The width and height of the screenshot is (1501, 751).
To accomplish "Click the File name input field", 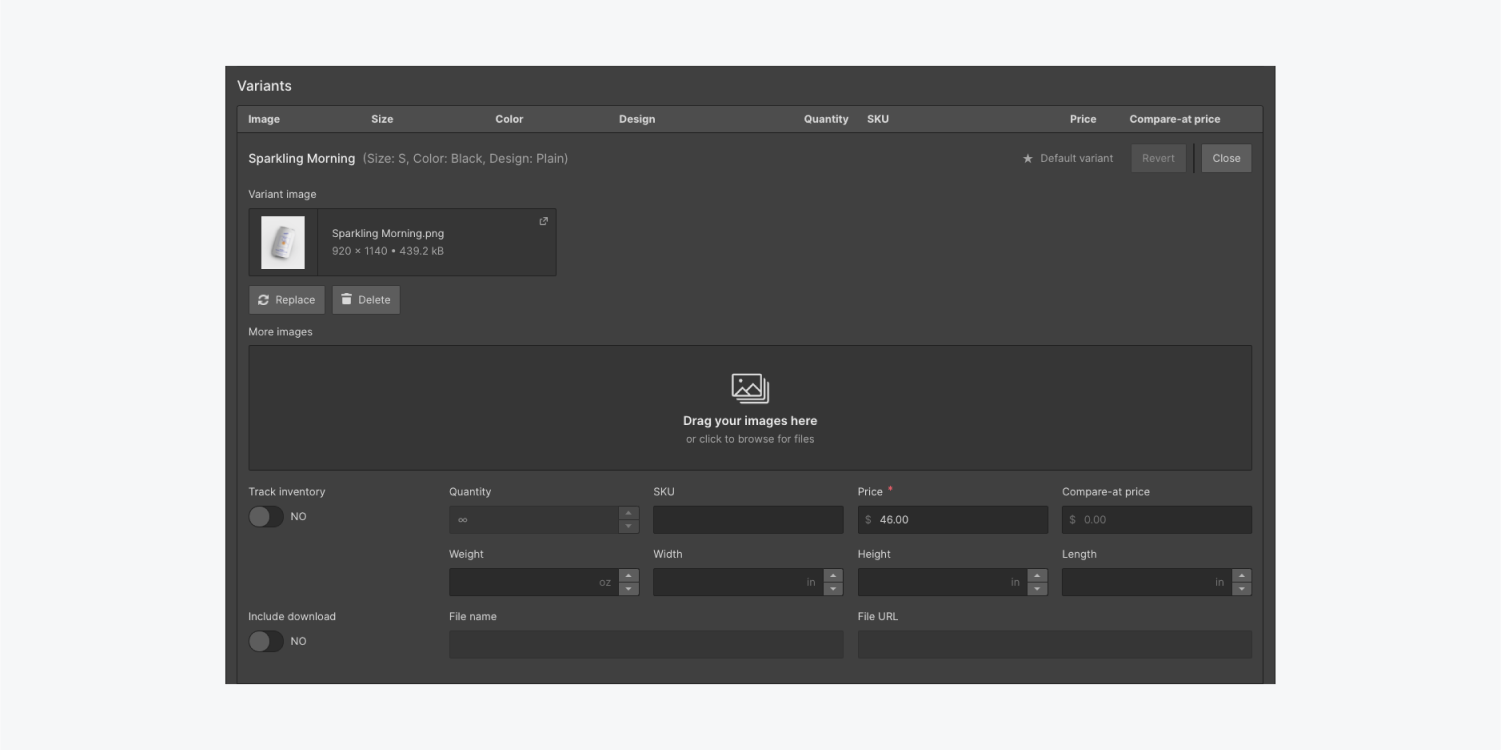I will (645, 644).
